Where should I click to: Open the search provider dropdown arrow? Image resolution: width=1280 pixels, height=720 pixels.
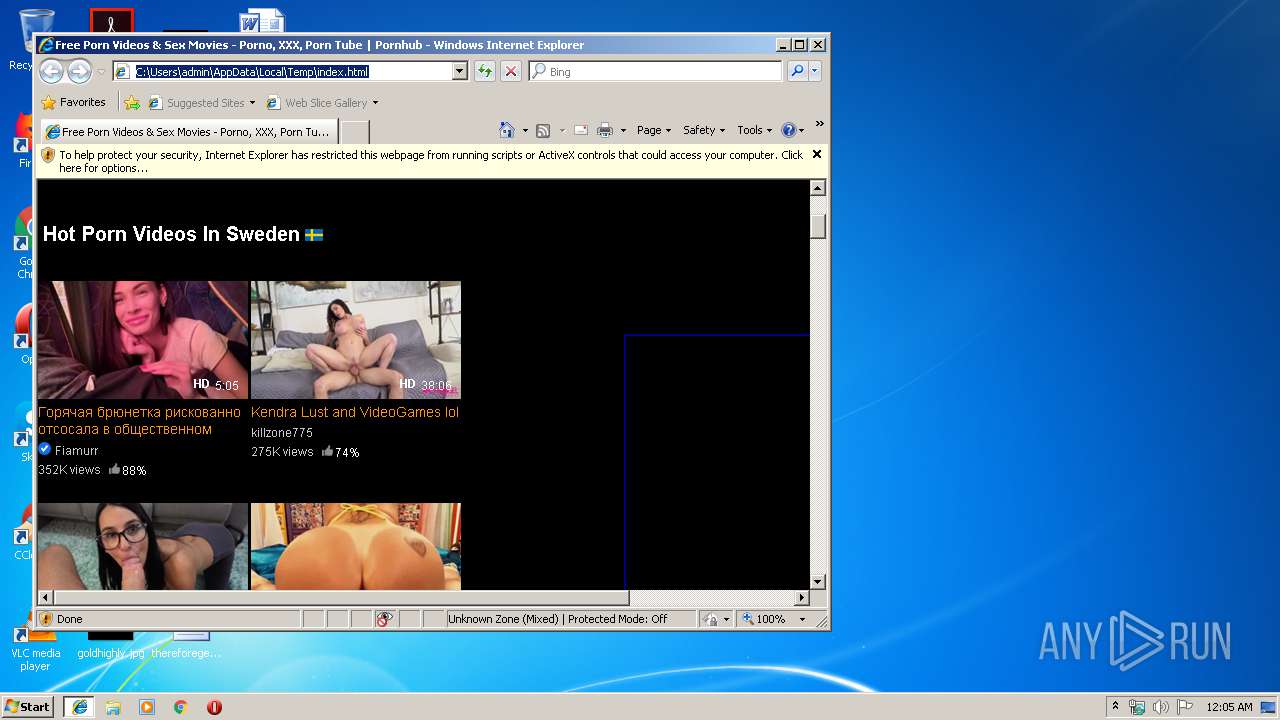815,71
